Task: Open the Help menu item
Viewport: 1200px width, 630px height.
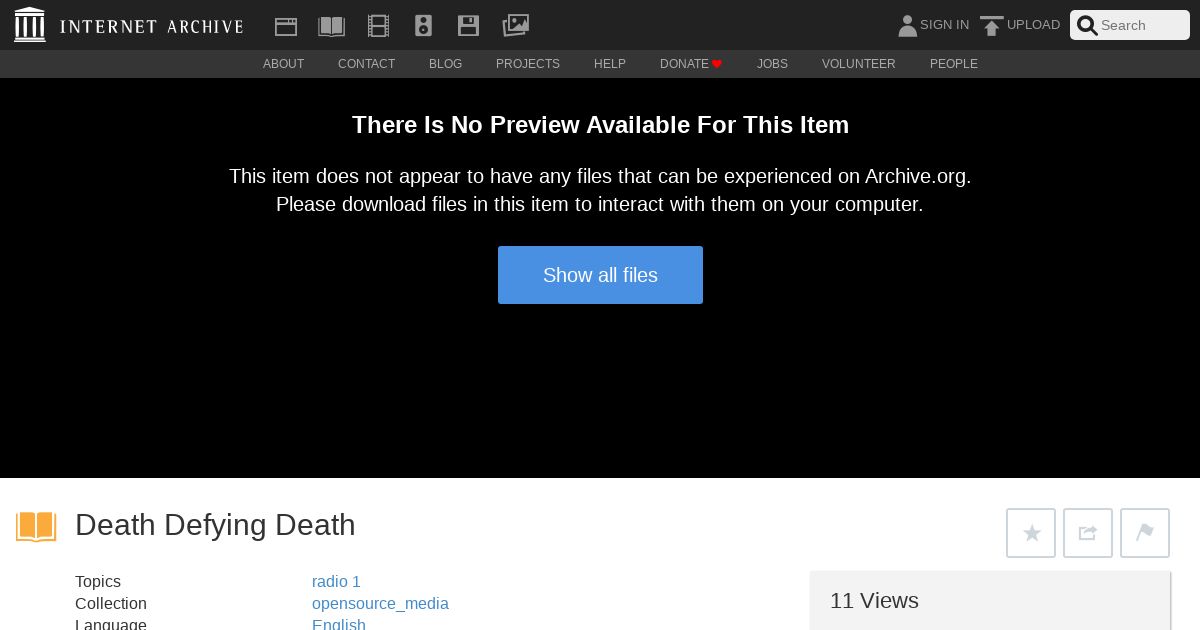Action: (x=610, y=64)
